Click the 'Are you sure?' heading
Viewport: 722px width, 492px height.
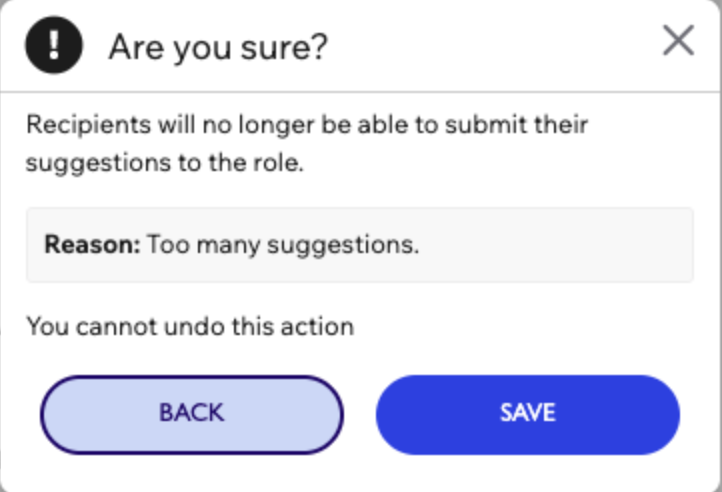tap(218, 47)
